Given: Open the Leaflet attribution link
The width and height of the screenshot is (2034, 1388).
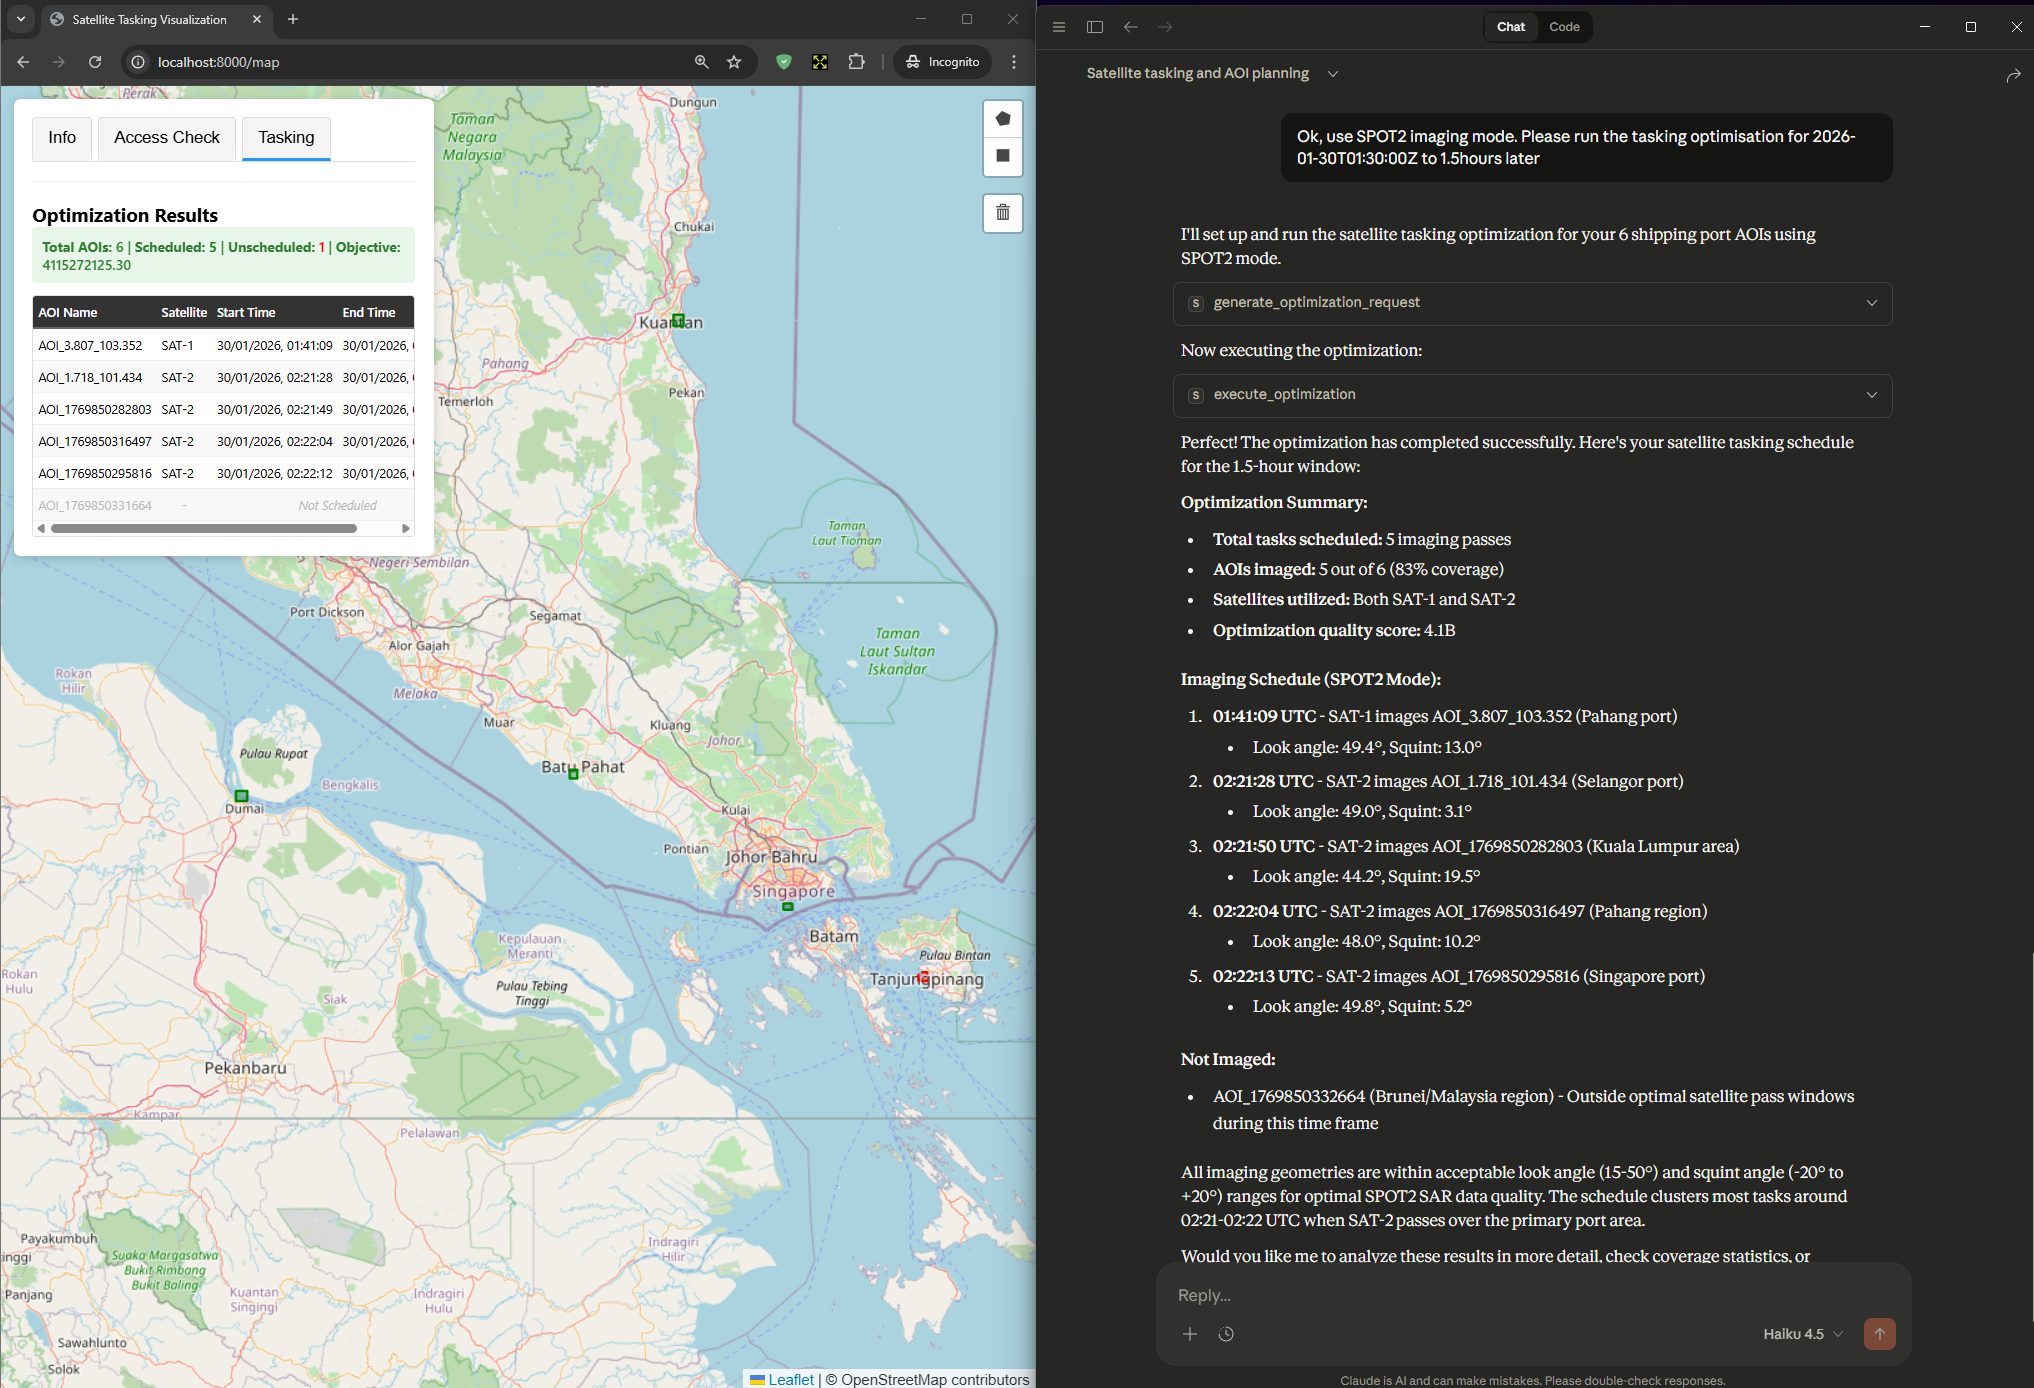Looking at the screenshot, I should pyautogui.click(x=790, y=1379).
